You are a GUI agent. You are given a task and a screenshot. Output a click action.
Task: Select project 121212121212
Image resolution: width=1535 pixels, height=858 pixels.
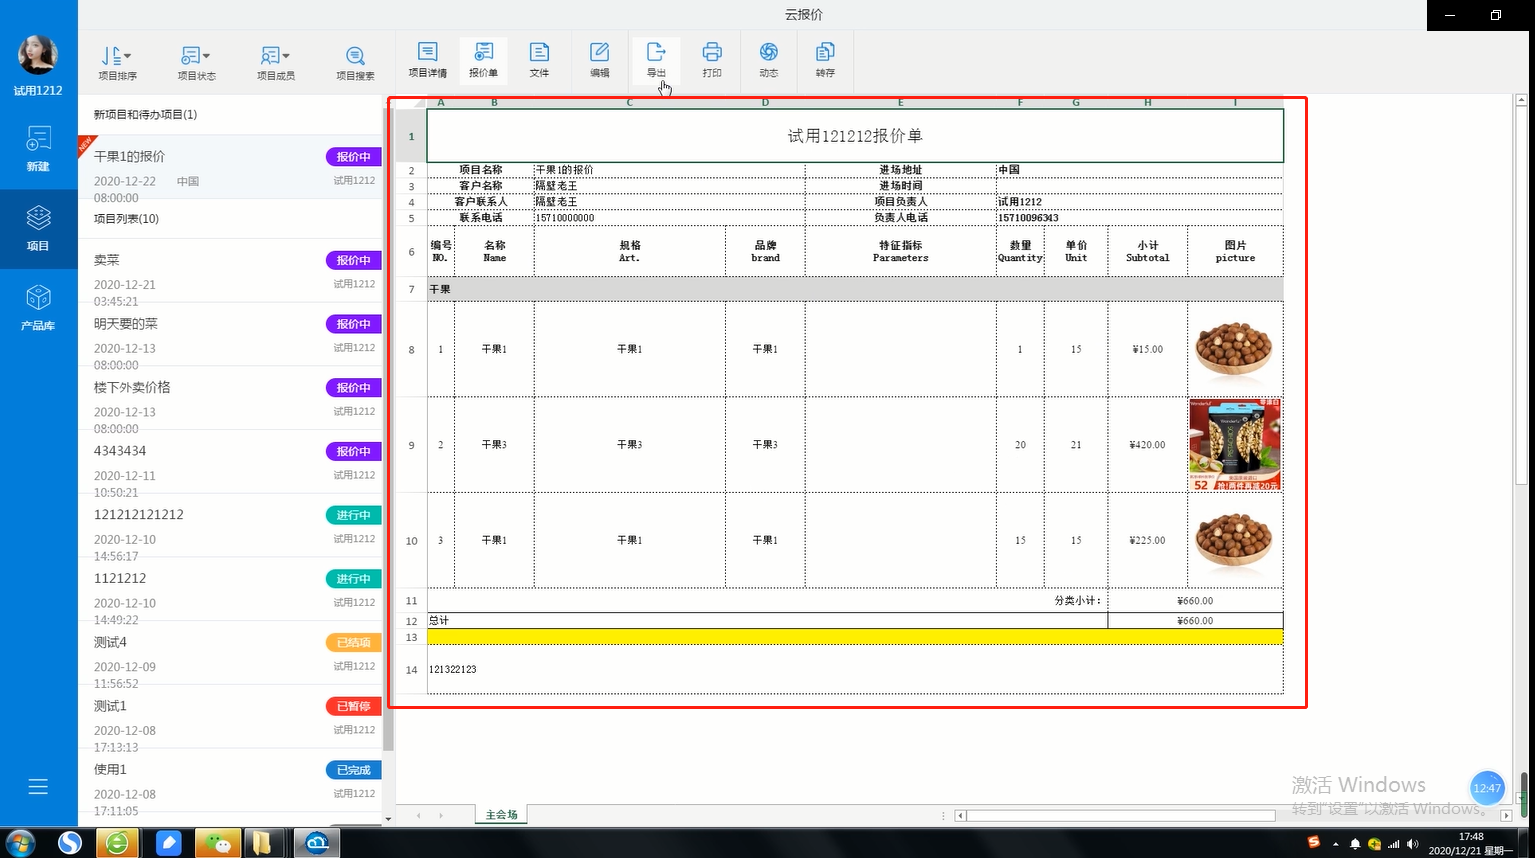(230, 527)
